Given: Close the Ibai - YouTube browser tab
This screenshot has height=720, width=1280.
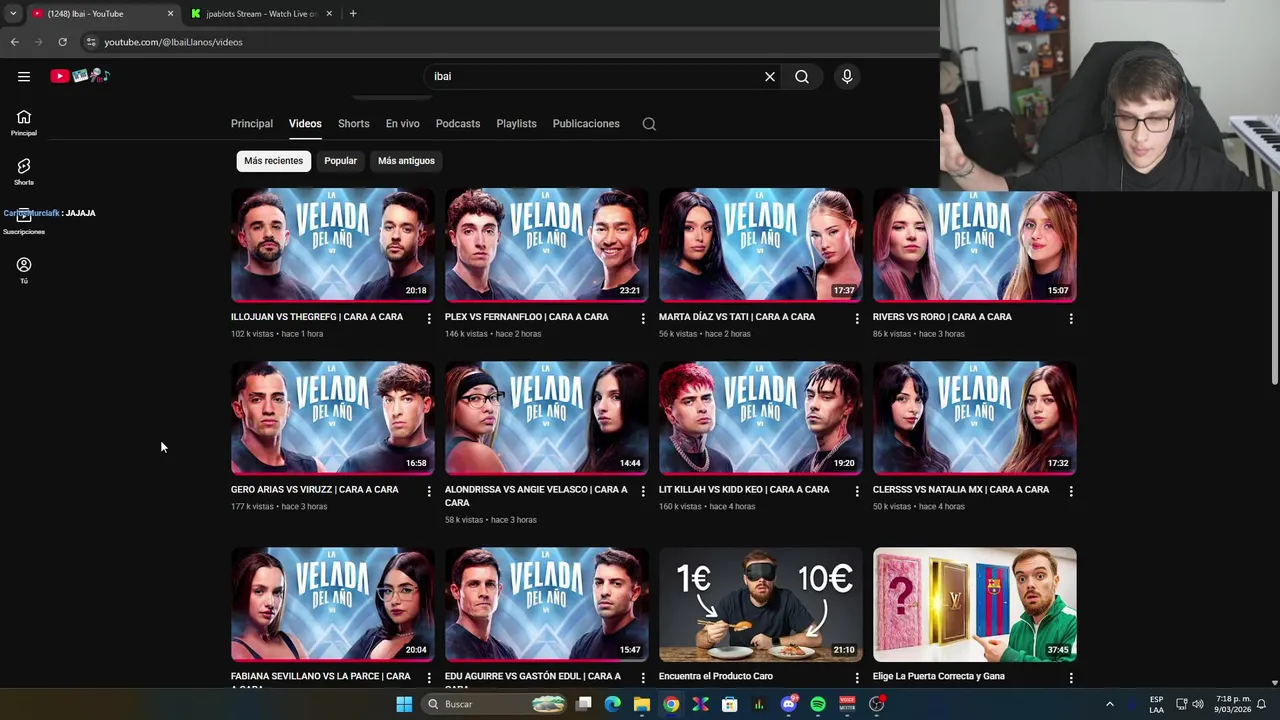Looking at the screenshot, I should click(170, 14).
